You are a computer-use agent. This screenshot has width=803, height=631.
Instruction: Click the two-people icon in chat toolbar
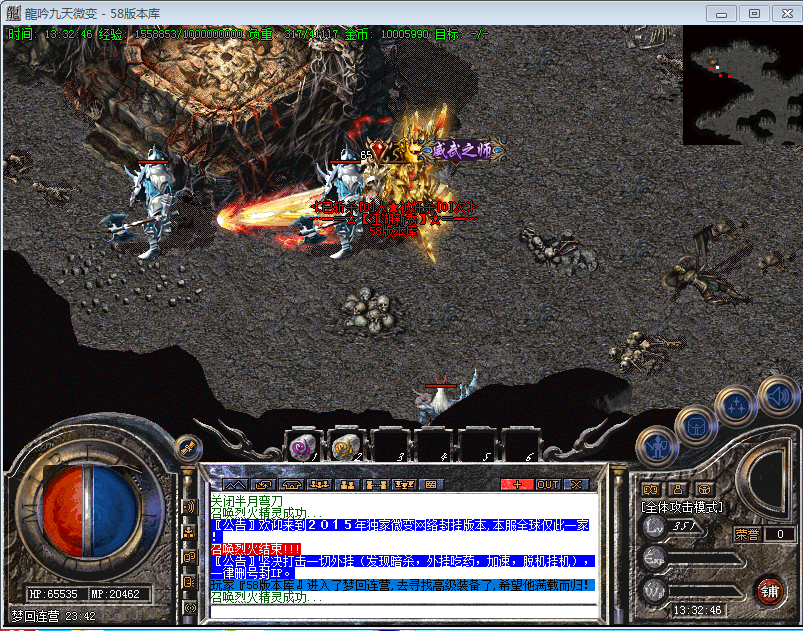click(x=347, y=484)
